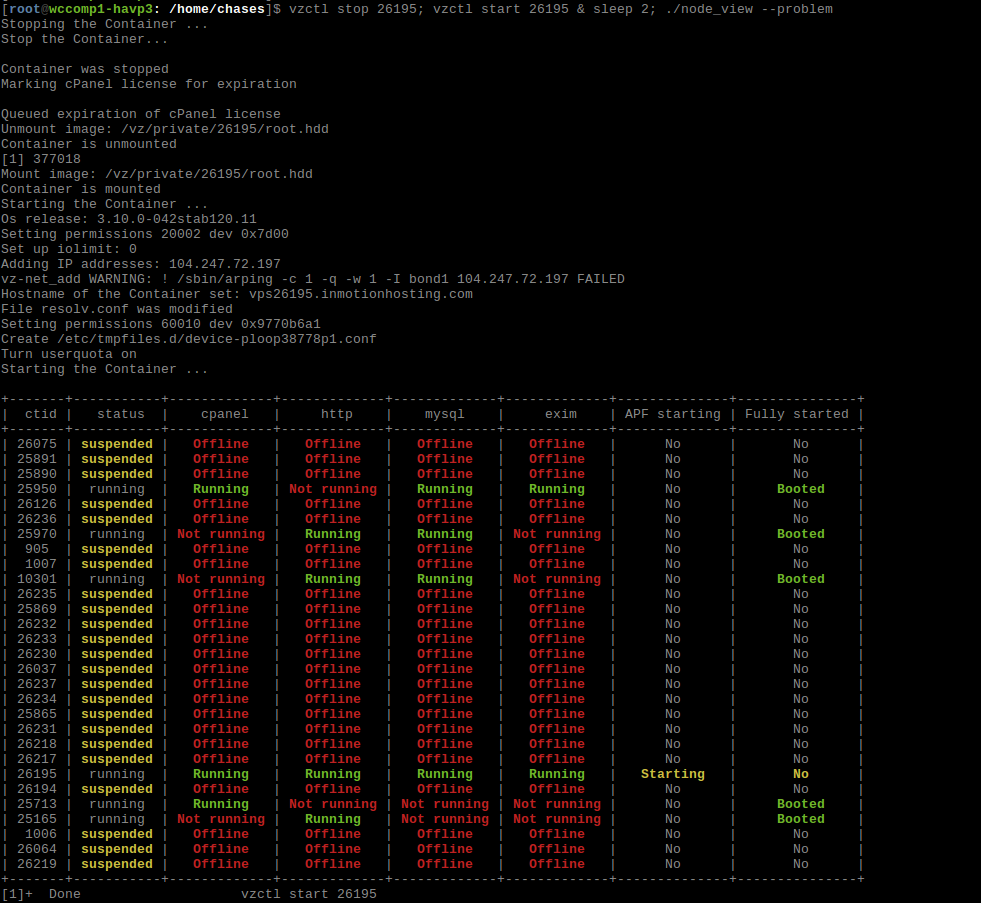The width and height of the screenshot is (981, 903).
Task: Click the word FAILED in arping warning
Action: pos(600,279)
